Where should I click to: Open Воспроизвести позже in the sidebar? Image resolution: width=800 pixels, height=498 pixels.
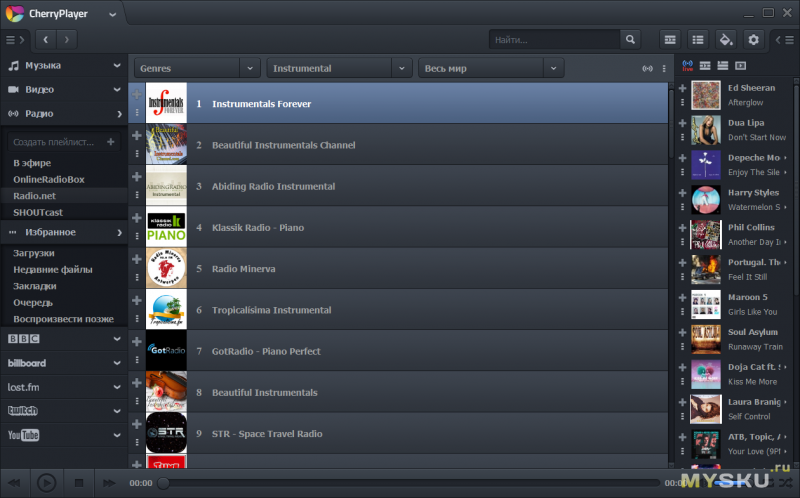click(x=64, y=319)
